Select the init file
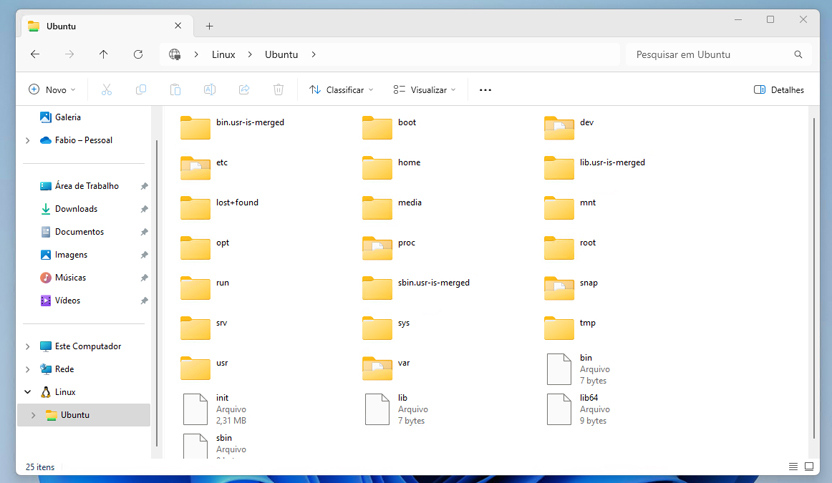Image resolution: width=832 pixels, height=483 pixels. click(214, 409)
